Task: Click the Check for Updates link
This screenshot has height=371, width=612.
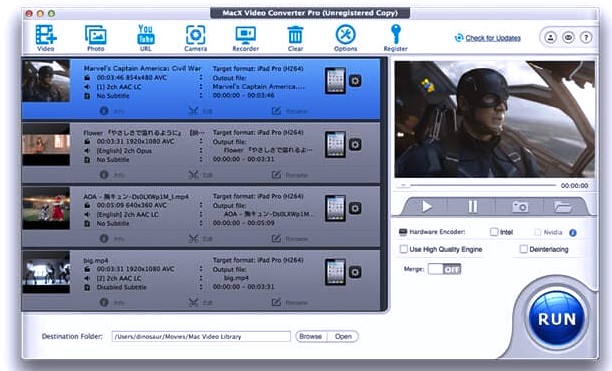Action: (x=493, y=38)
